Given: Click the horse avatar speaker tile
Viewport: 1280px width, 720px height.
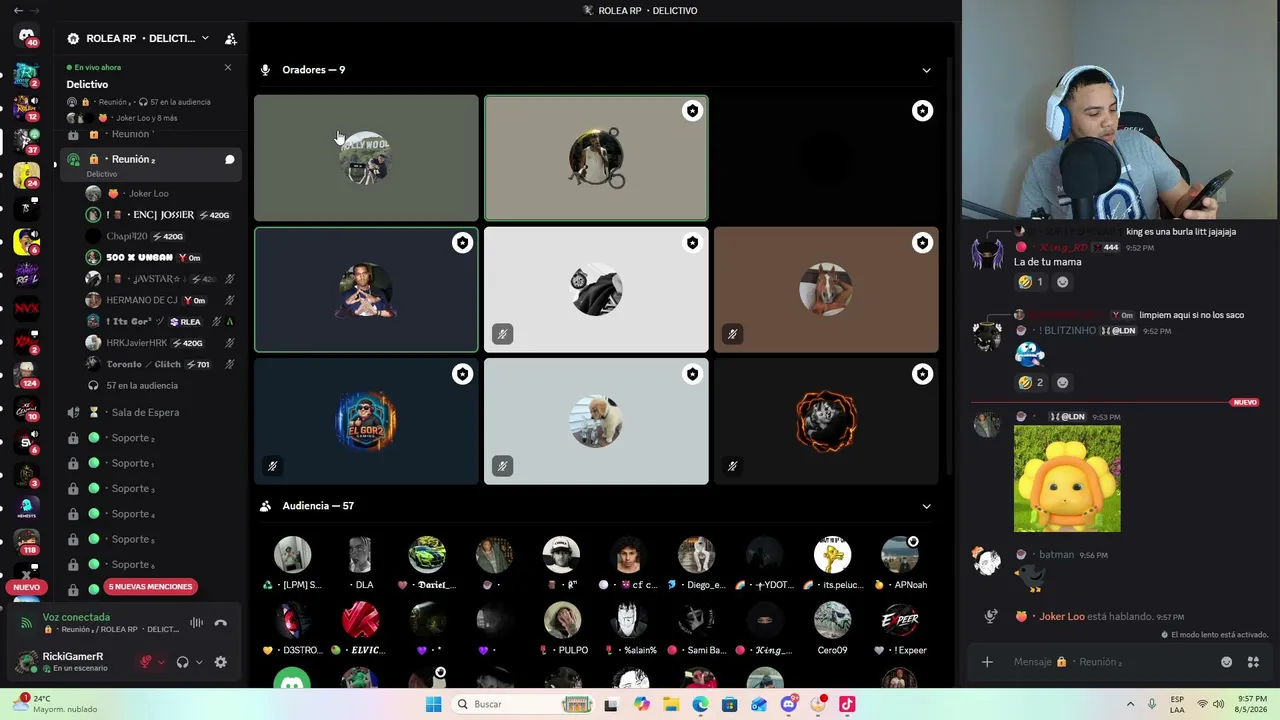Looking at the screenshot, I should click(x=826, y=290).
